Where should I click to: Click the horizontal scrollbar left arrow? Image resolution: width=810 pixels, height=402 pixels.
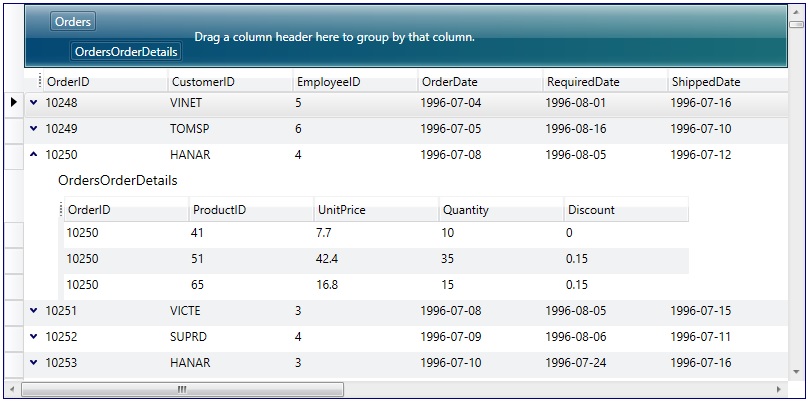(x=12, y=389)
